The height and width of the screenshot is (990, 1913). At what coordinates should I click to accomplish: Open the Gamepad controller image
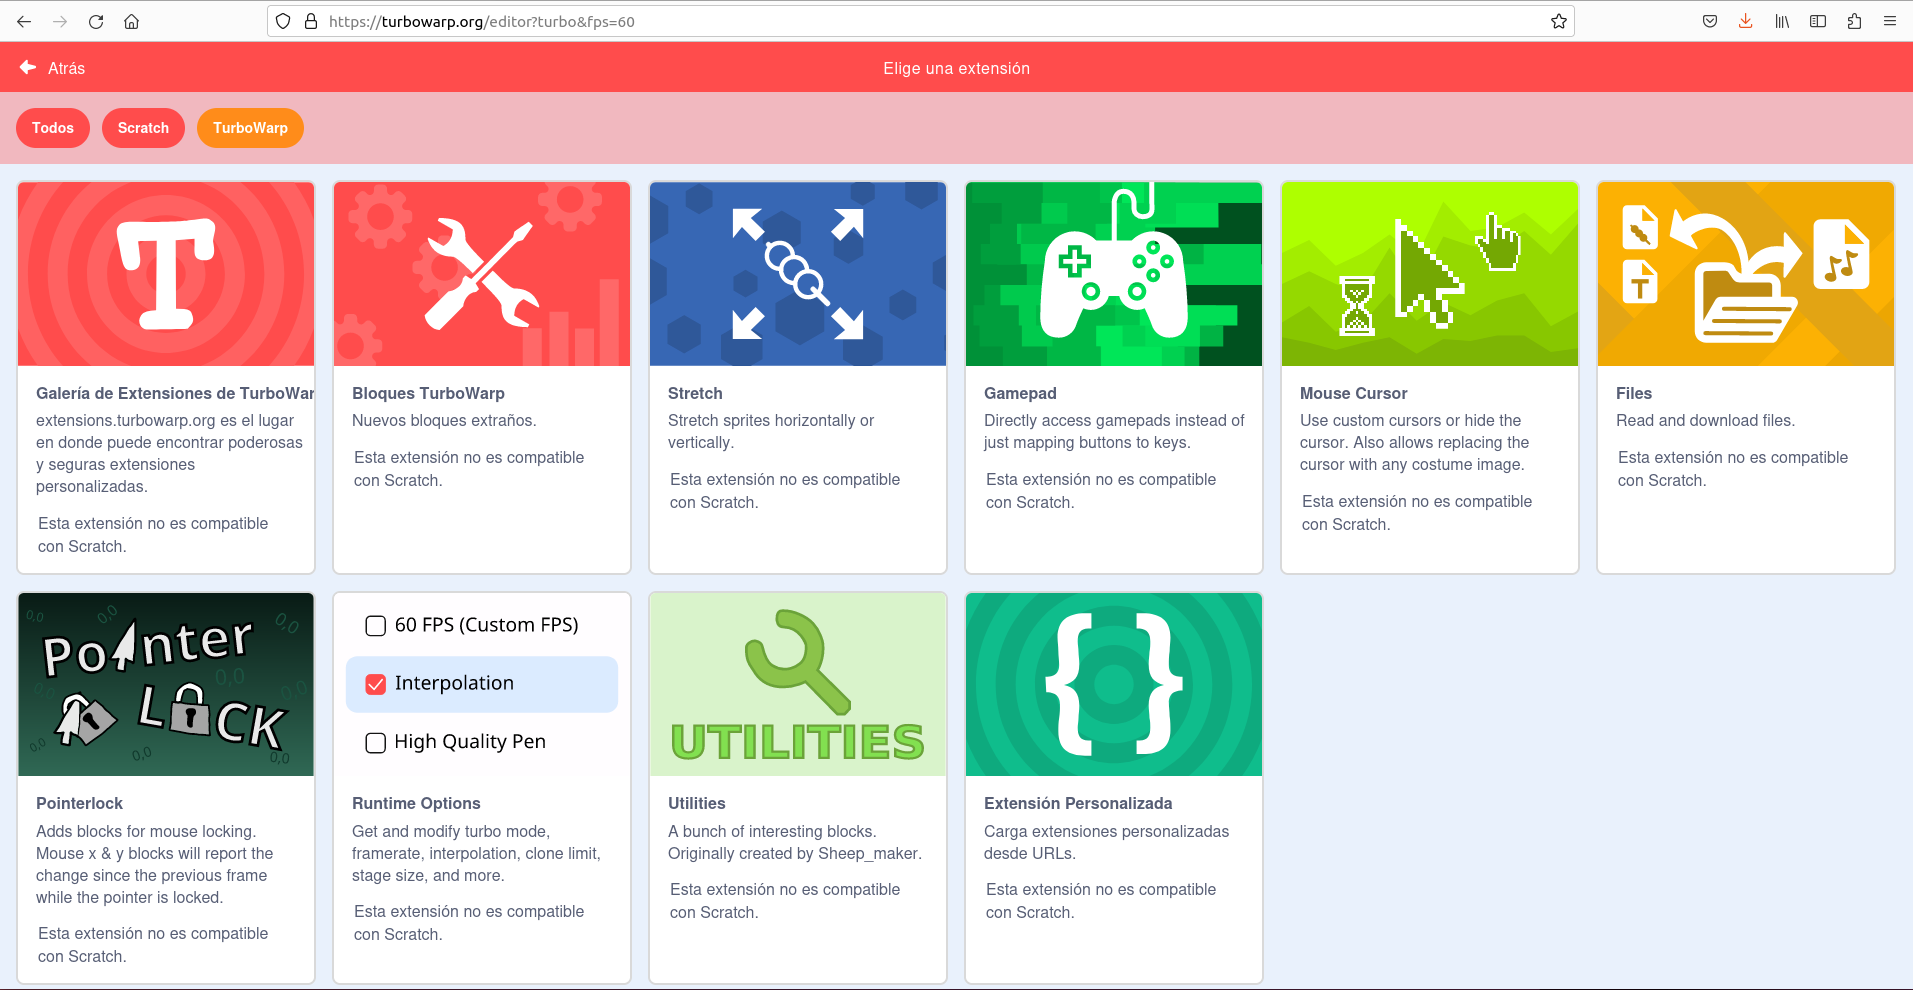coord(1114,274)
